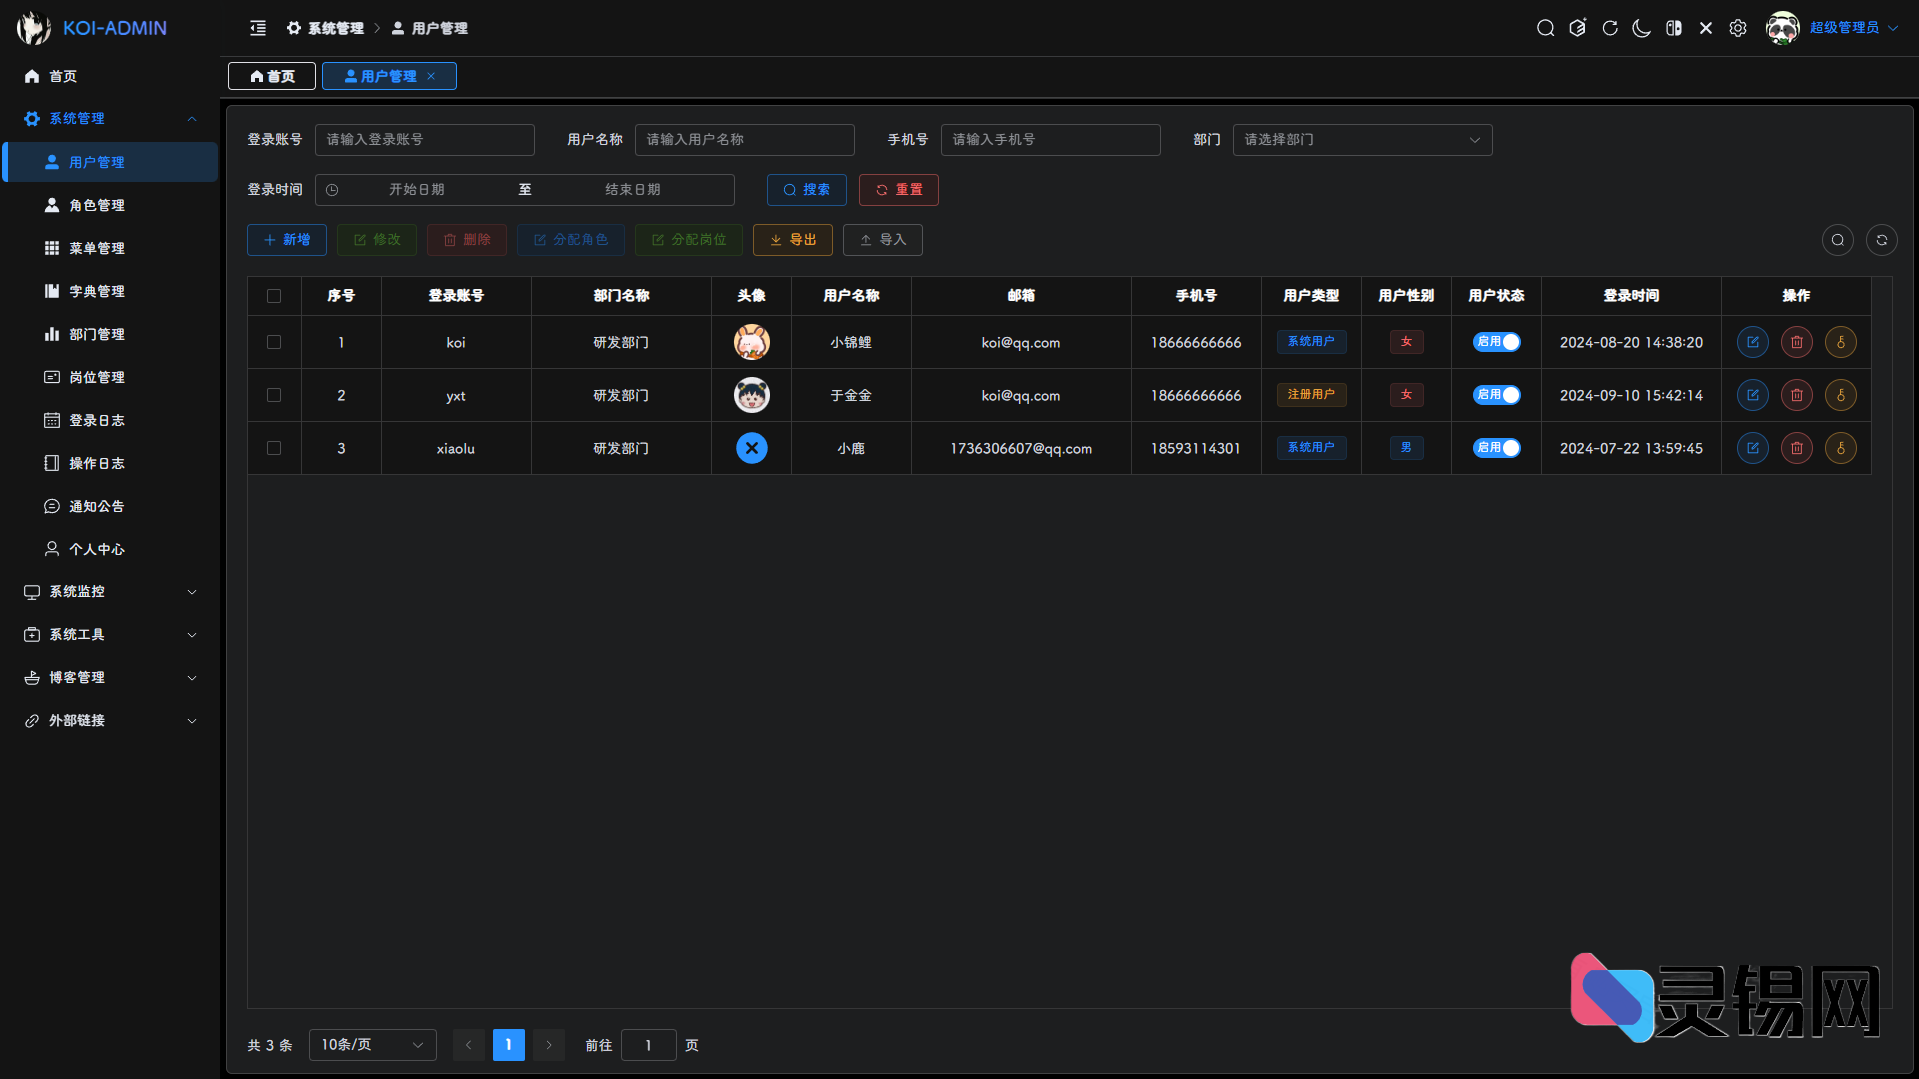Click the 导出 export button
This screenshot has width=1919, height=1079.
[792, 240]
